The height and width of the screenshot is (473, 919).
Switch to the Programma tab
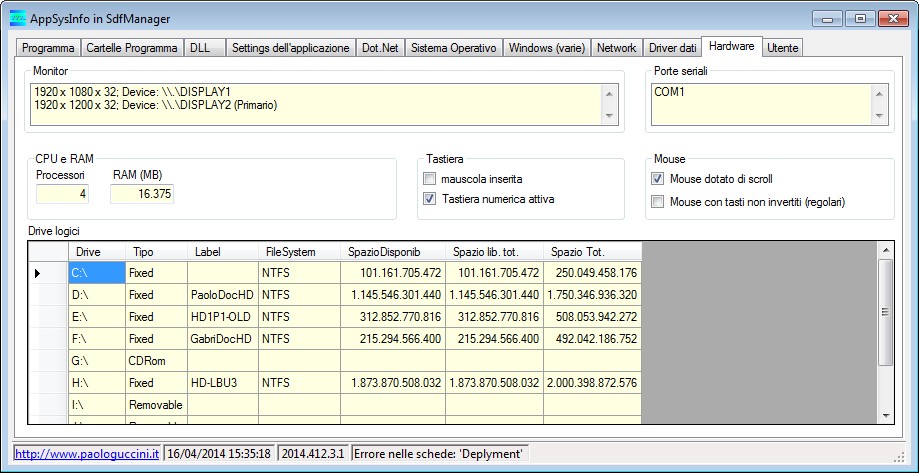point(48,48)
